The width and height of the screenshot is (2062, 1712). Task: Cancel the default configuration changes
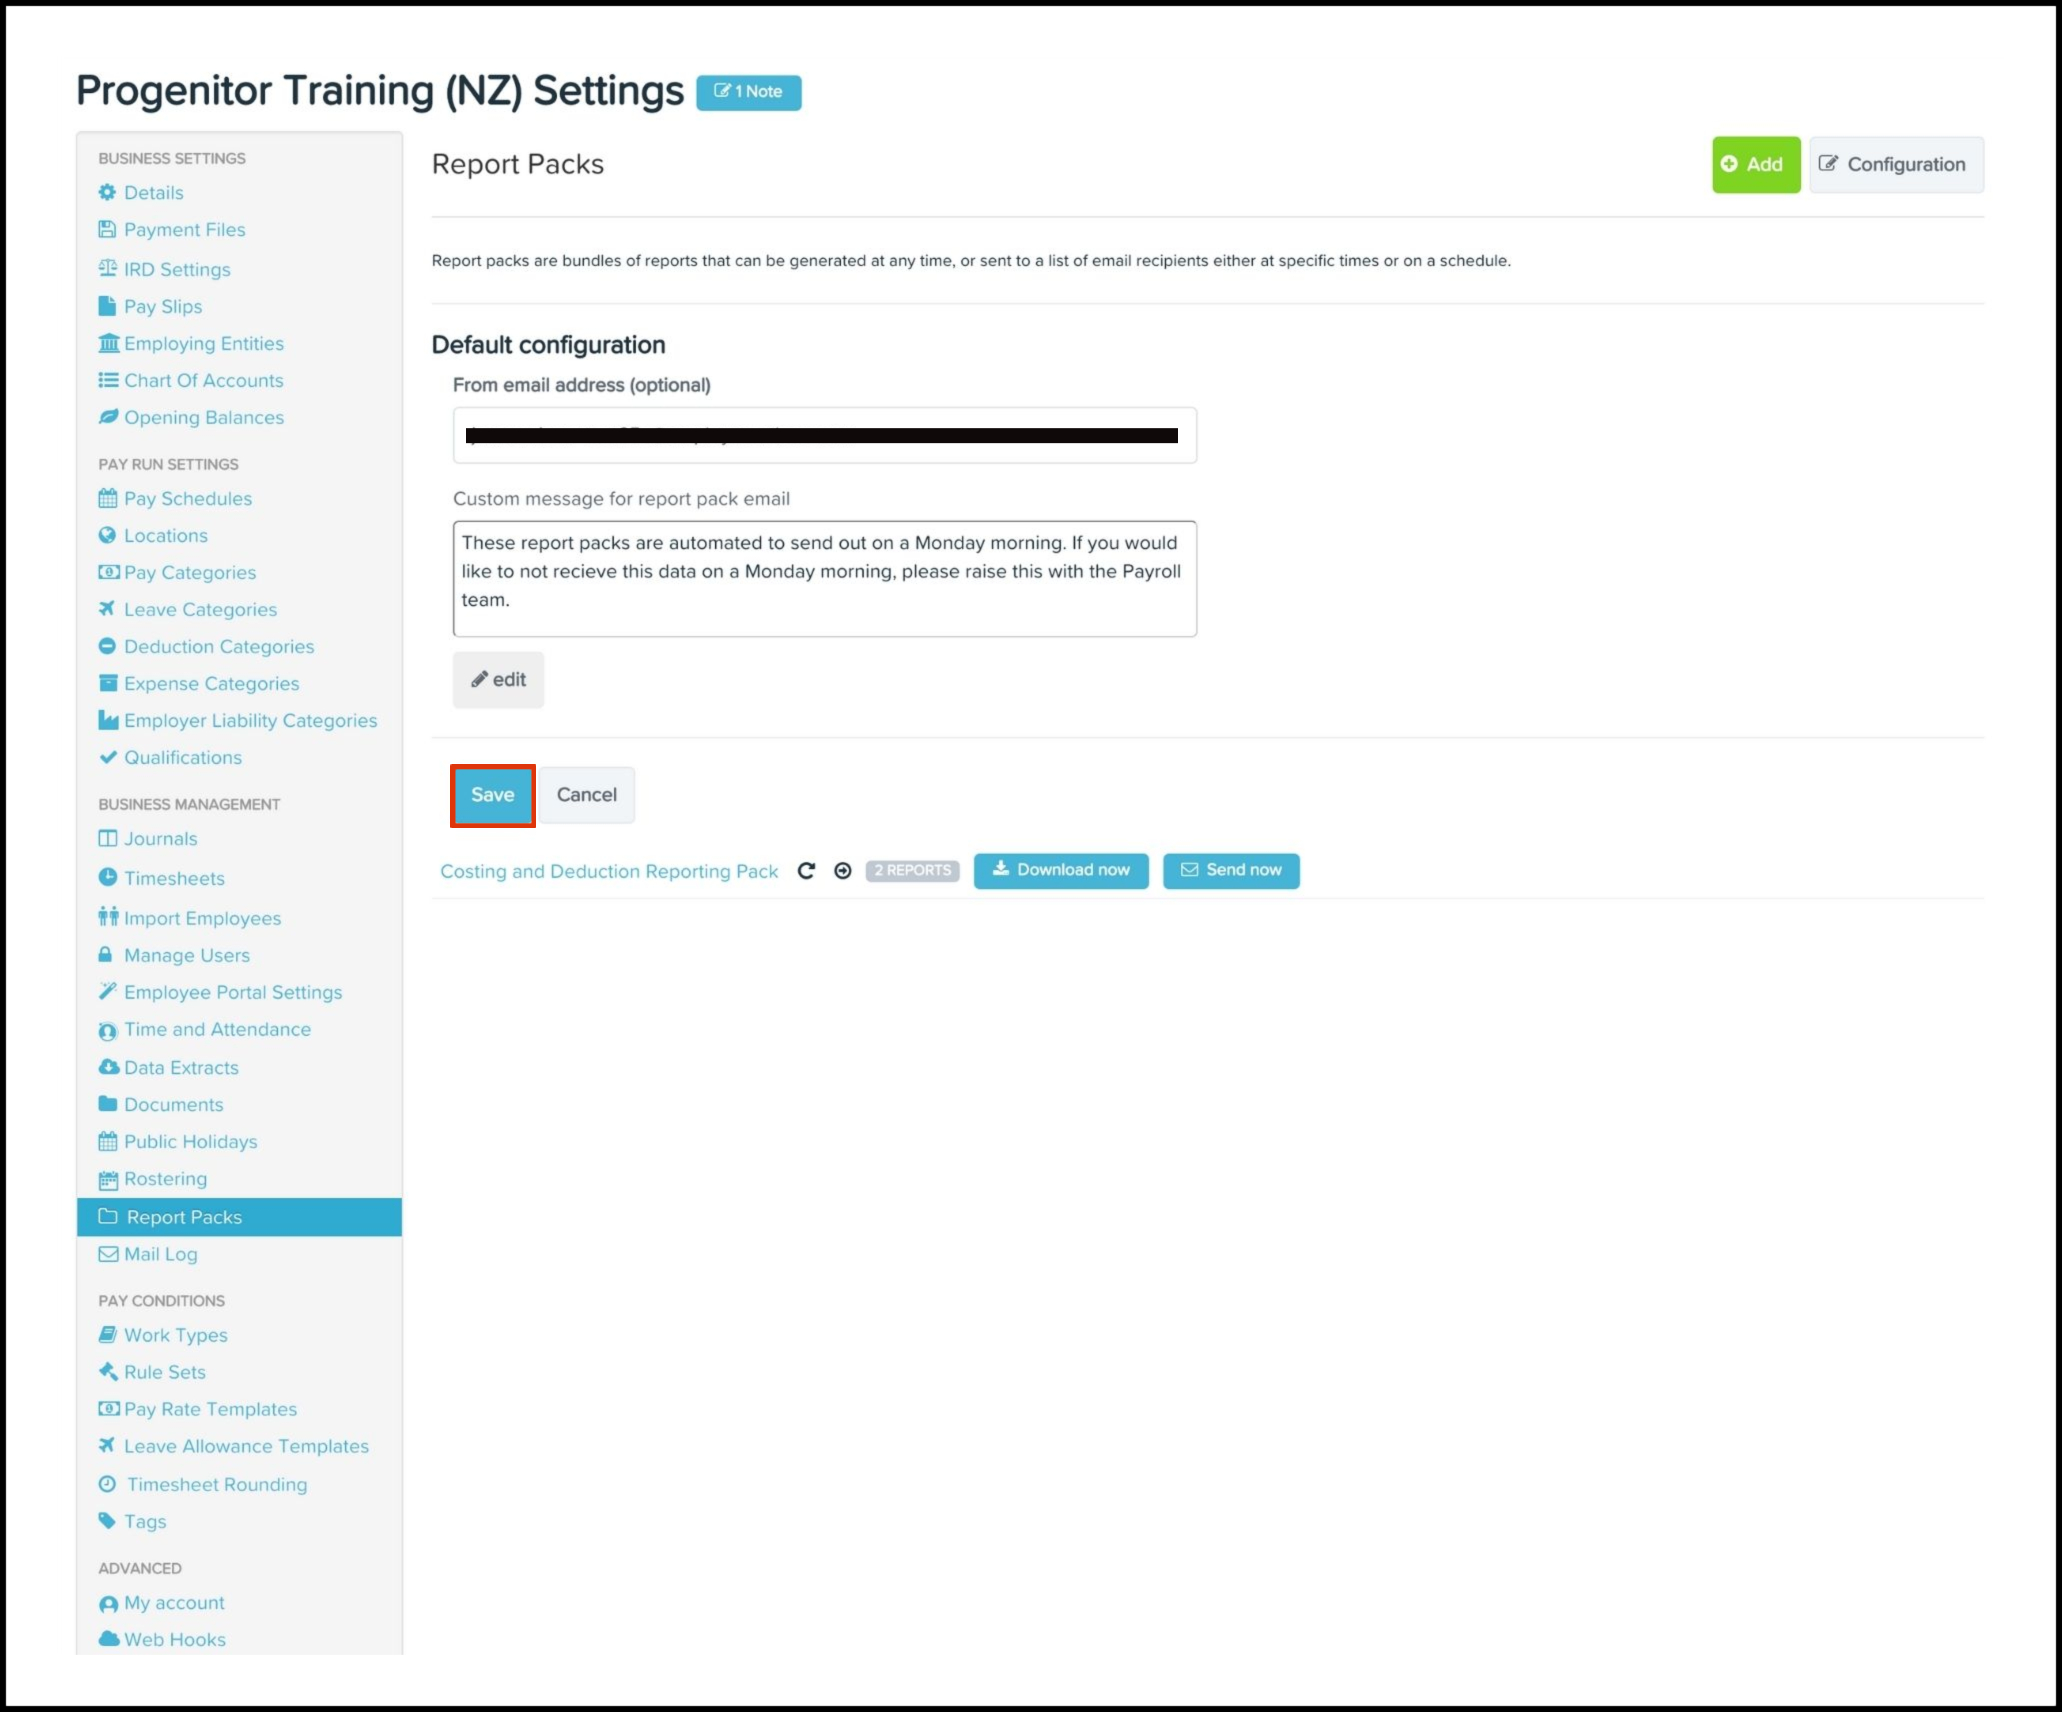tap(586, 795)
